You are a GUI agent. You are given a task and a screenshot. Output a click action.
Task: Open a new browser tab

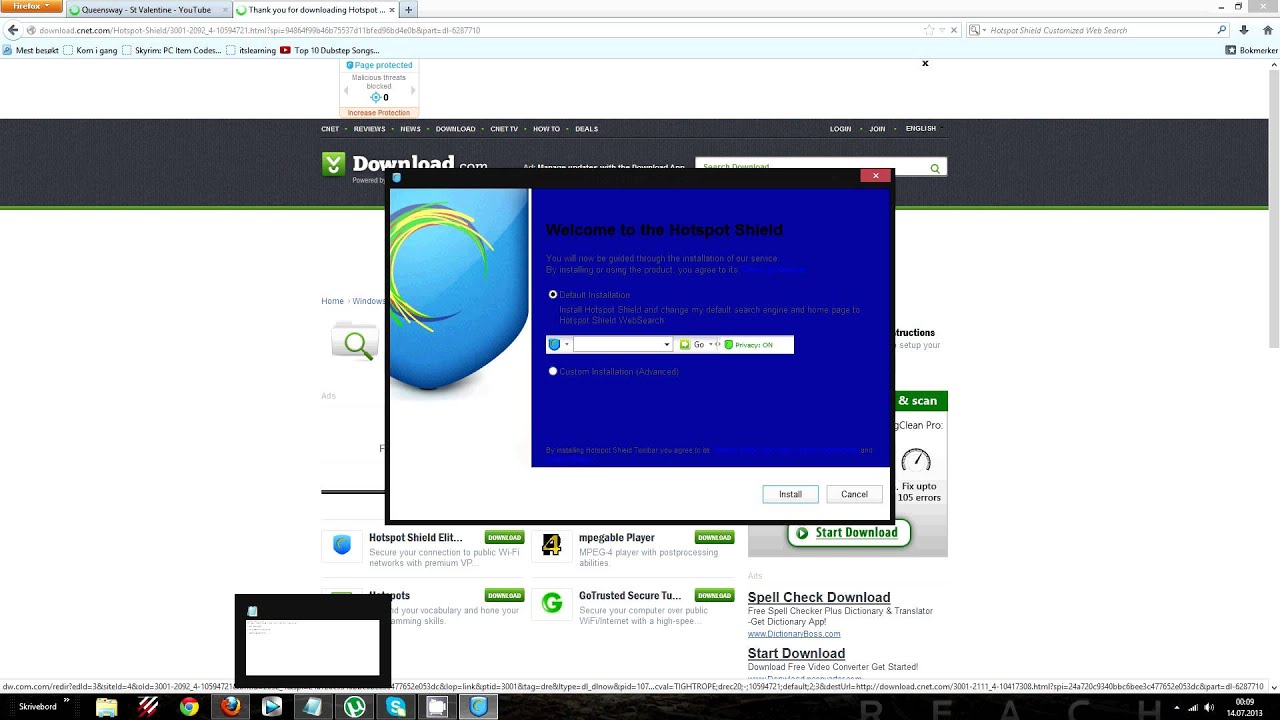pyautogui.click(x=408, y=10)
